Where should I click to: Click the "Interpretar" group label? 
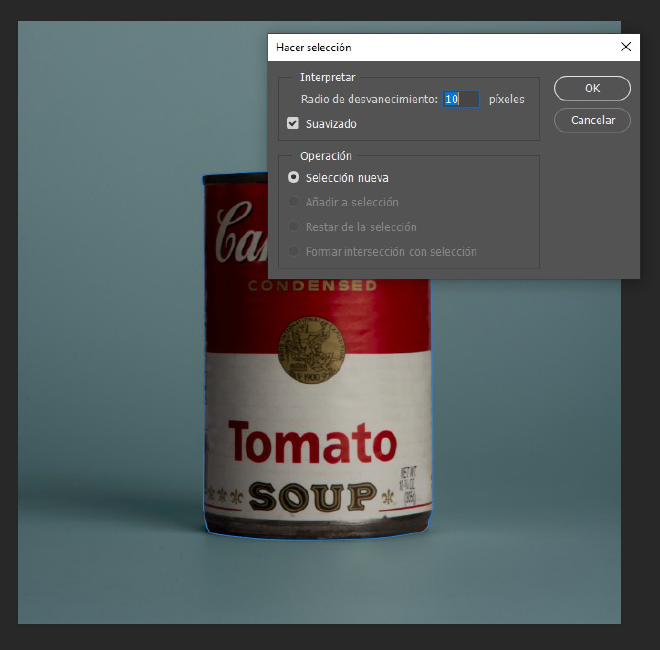pyautogui.click(x=327, y=77)
